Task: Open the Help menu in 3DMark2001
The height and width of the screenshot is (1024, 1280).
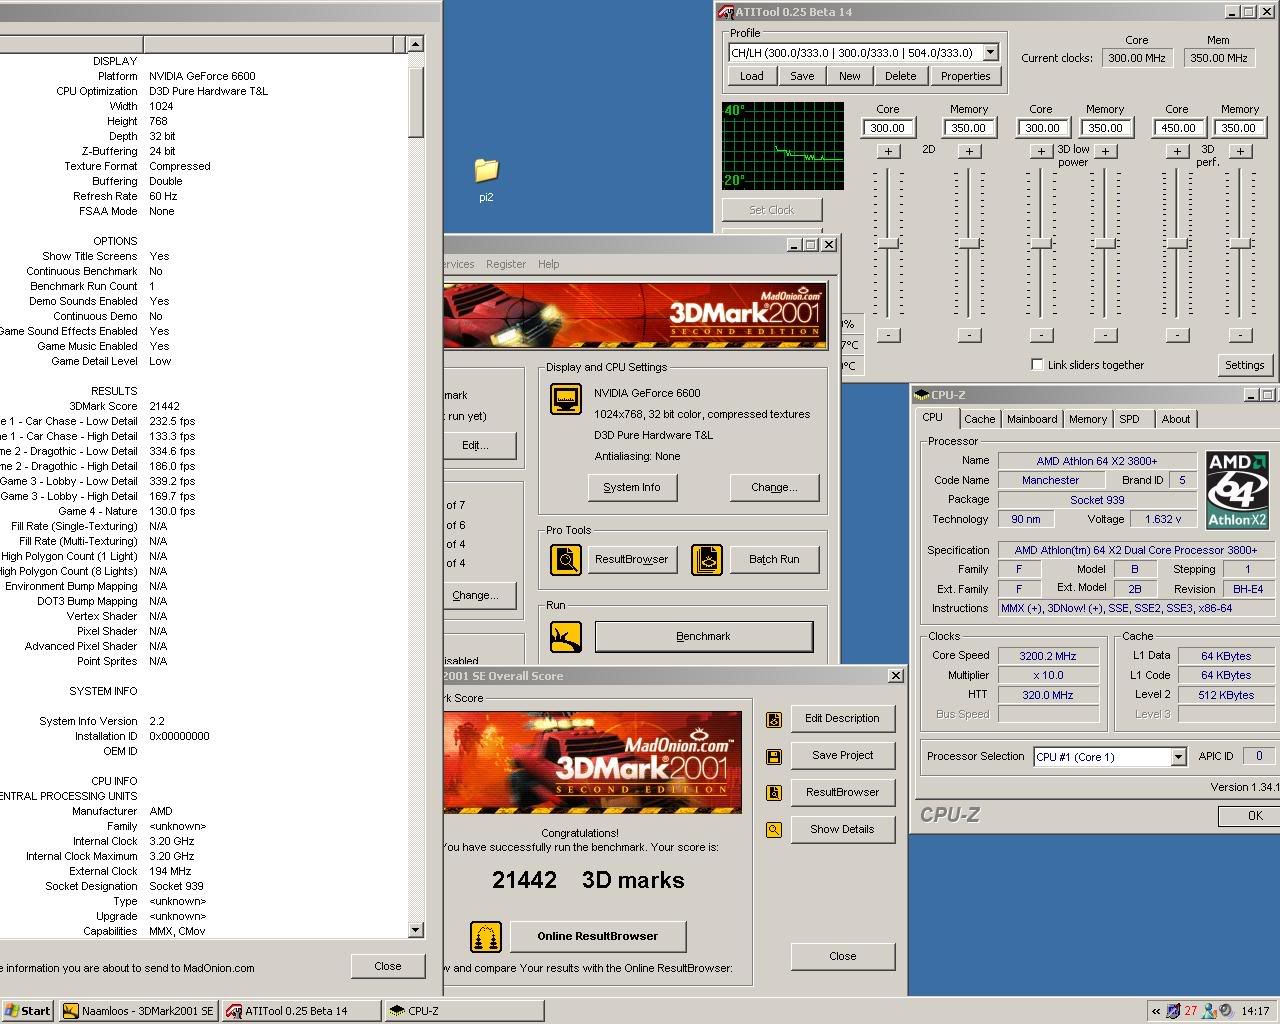Action: 549,264
